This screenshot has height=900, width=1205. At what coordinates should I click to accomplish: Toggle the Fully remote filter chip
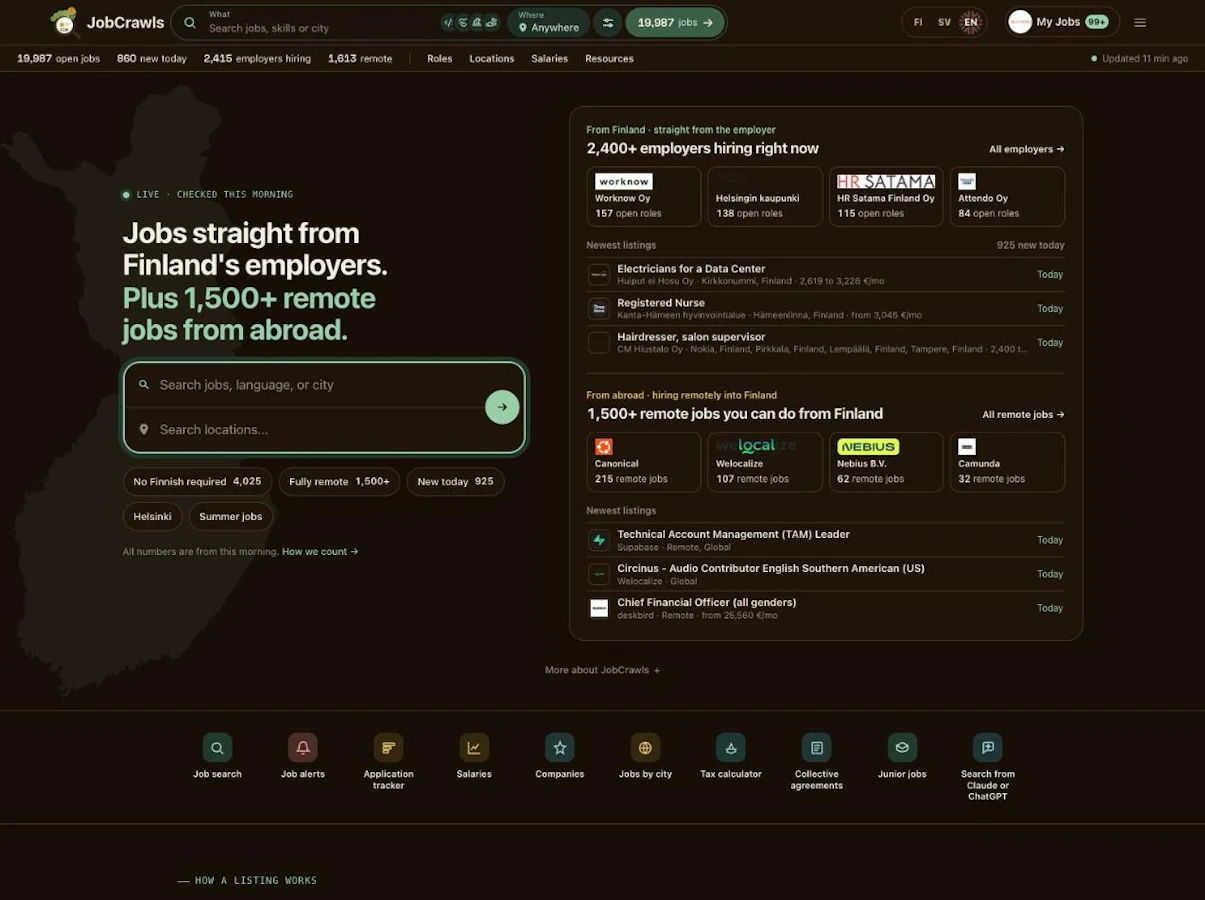(x=339, y=482)
